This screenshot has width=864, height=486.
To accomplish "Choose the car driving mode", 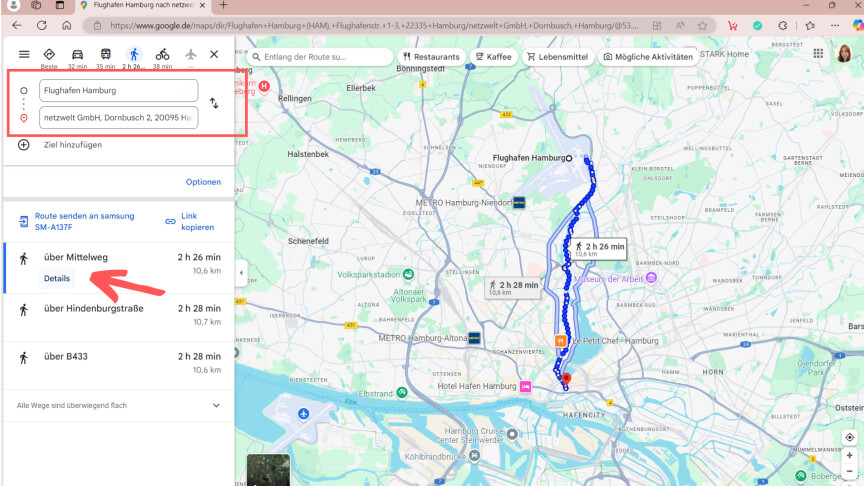I will (x=77, y=55).
